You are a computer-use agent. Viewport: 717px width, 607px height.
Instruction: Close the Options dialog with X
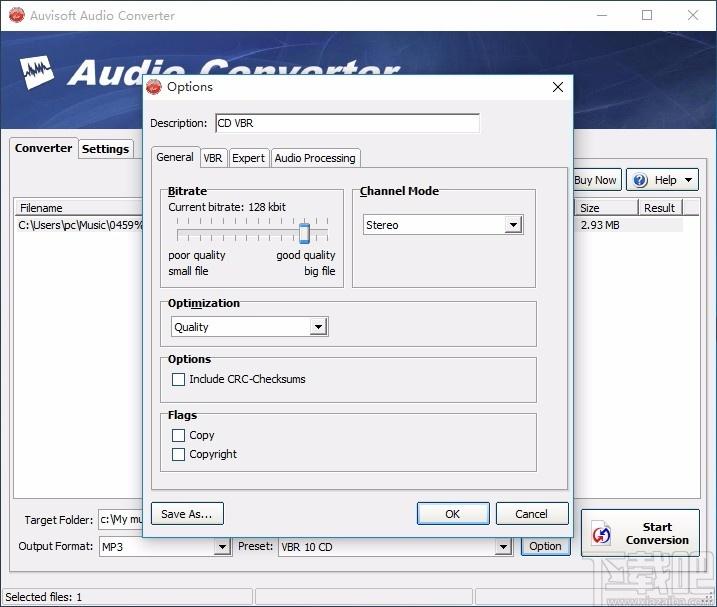(x=558, y=87)
